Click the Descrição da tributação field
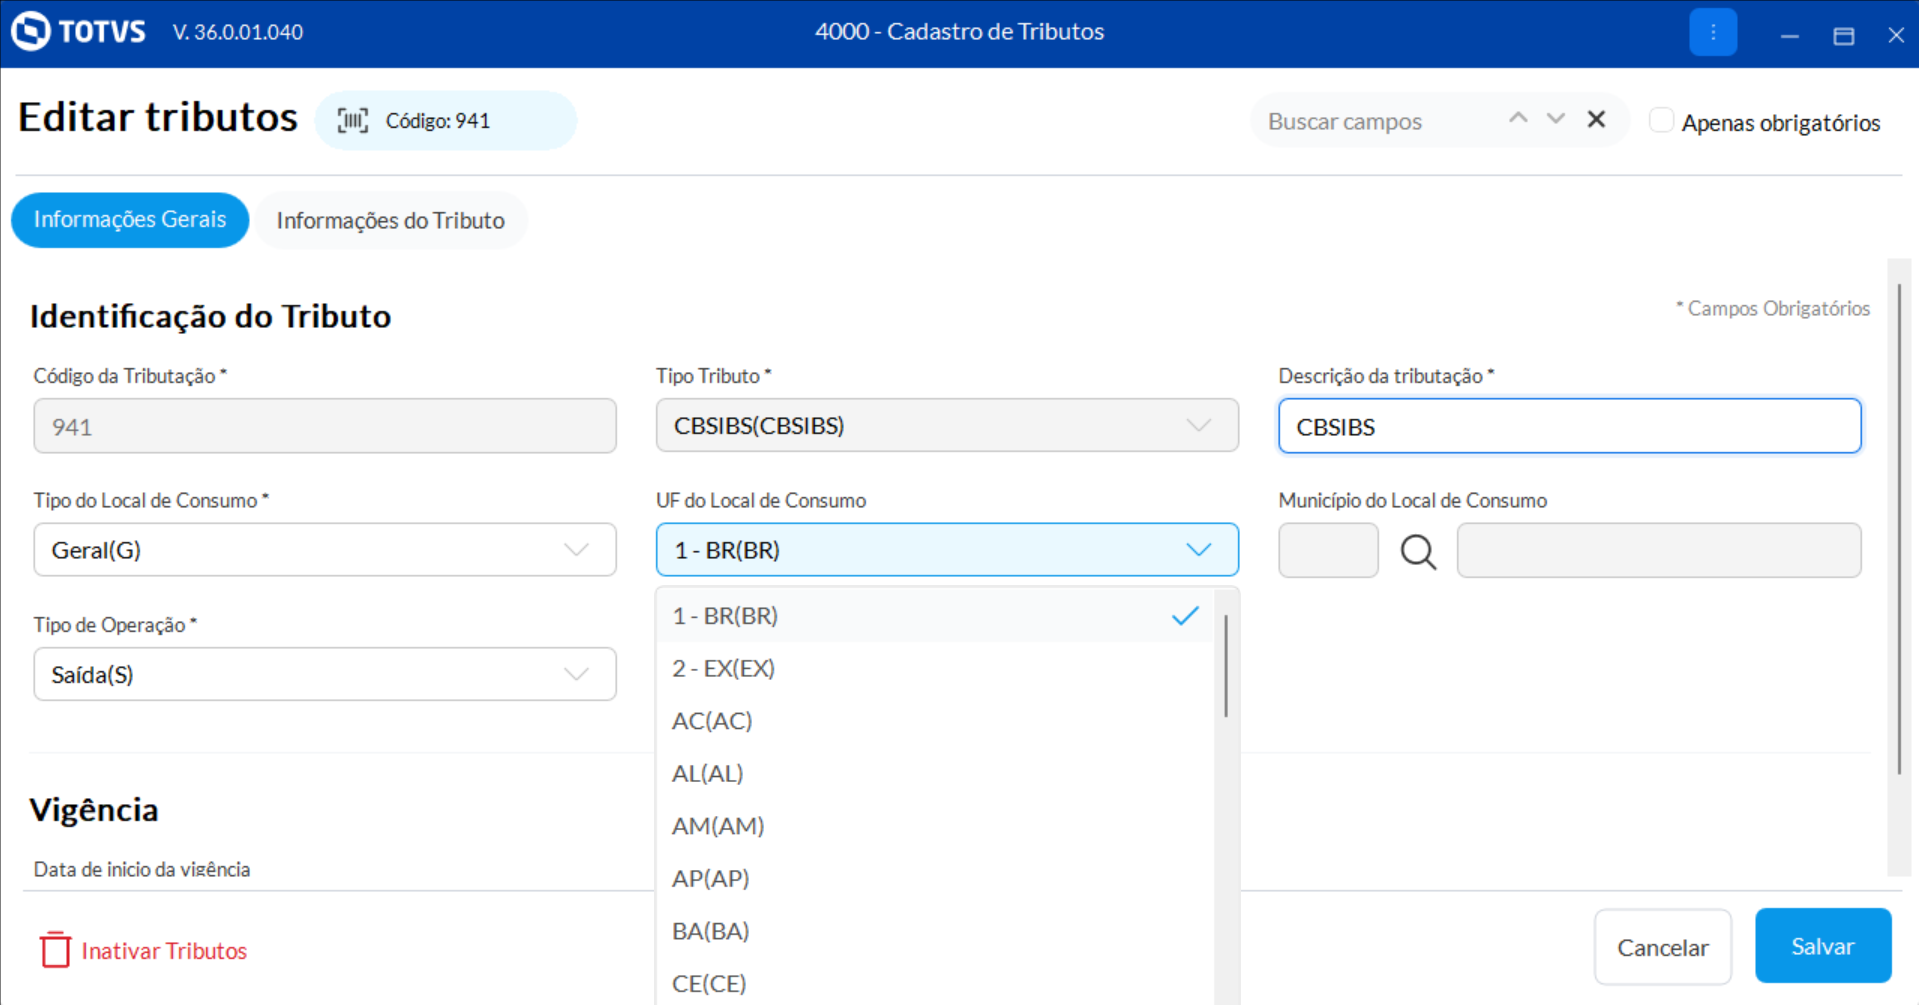Viewport: 1919px width, 1005px height. 1568,427
